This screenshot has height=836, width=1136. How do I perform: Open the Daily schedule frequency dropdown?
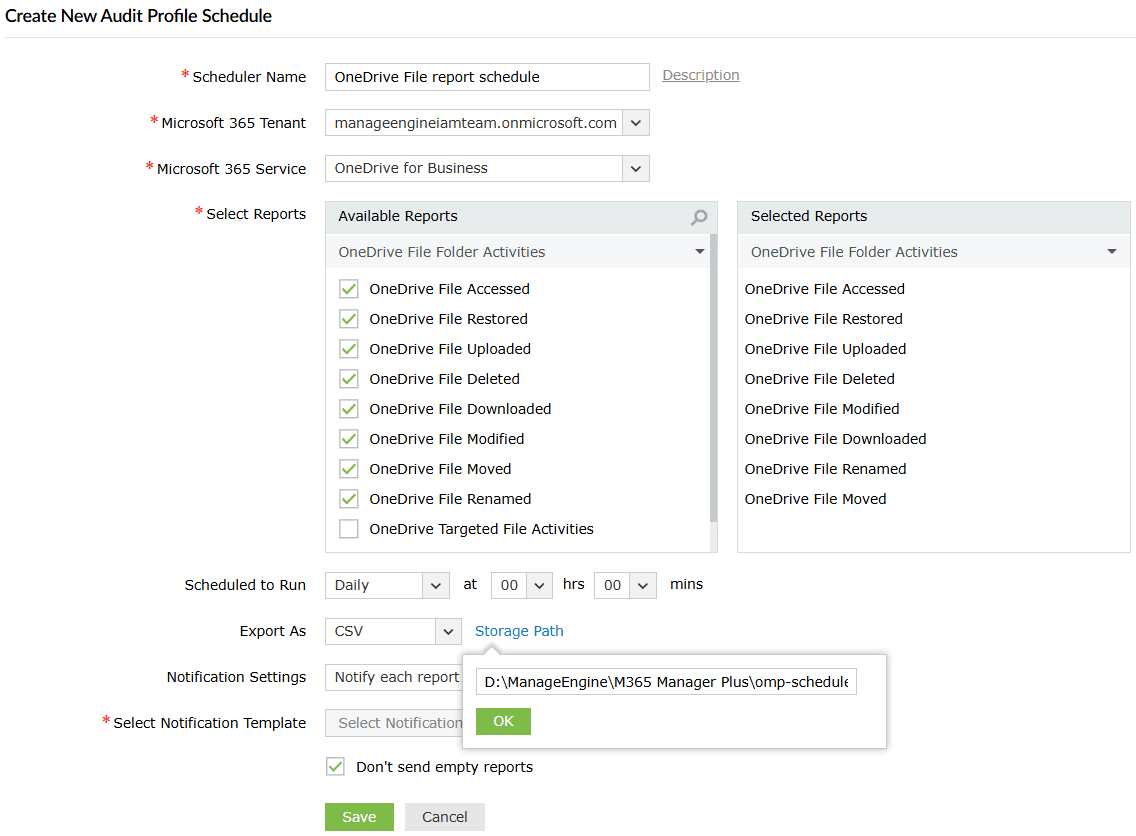point(435,585)
